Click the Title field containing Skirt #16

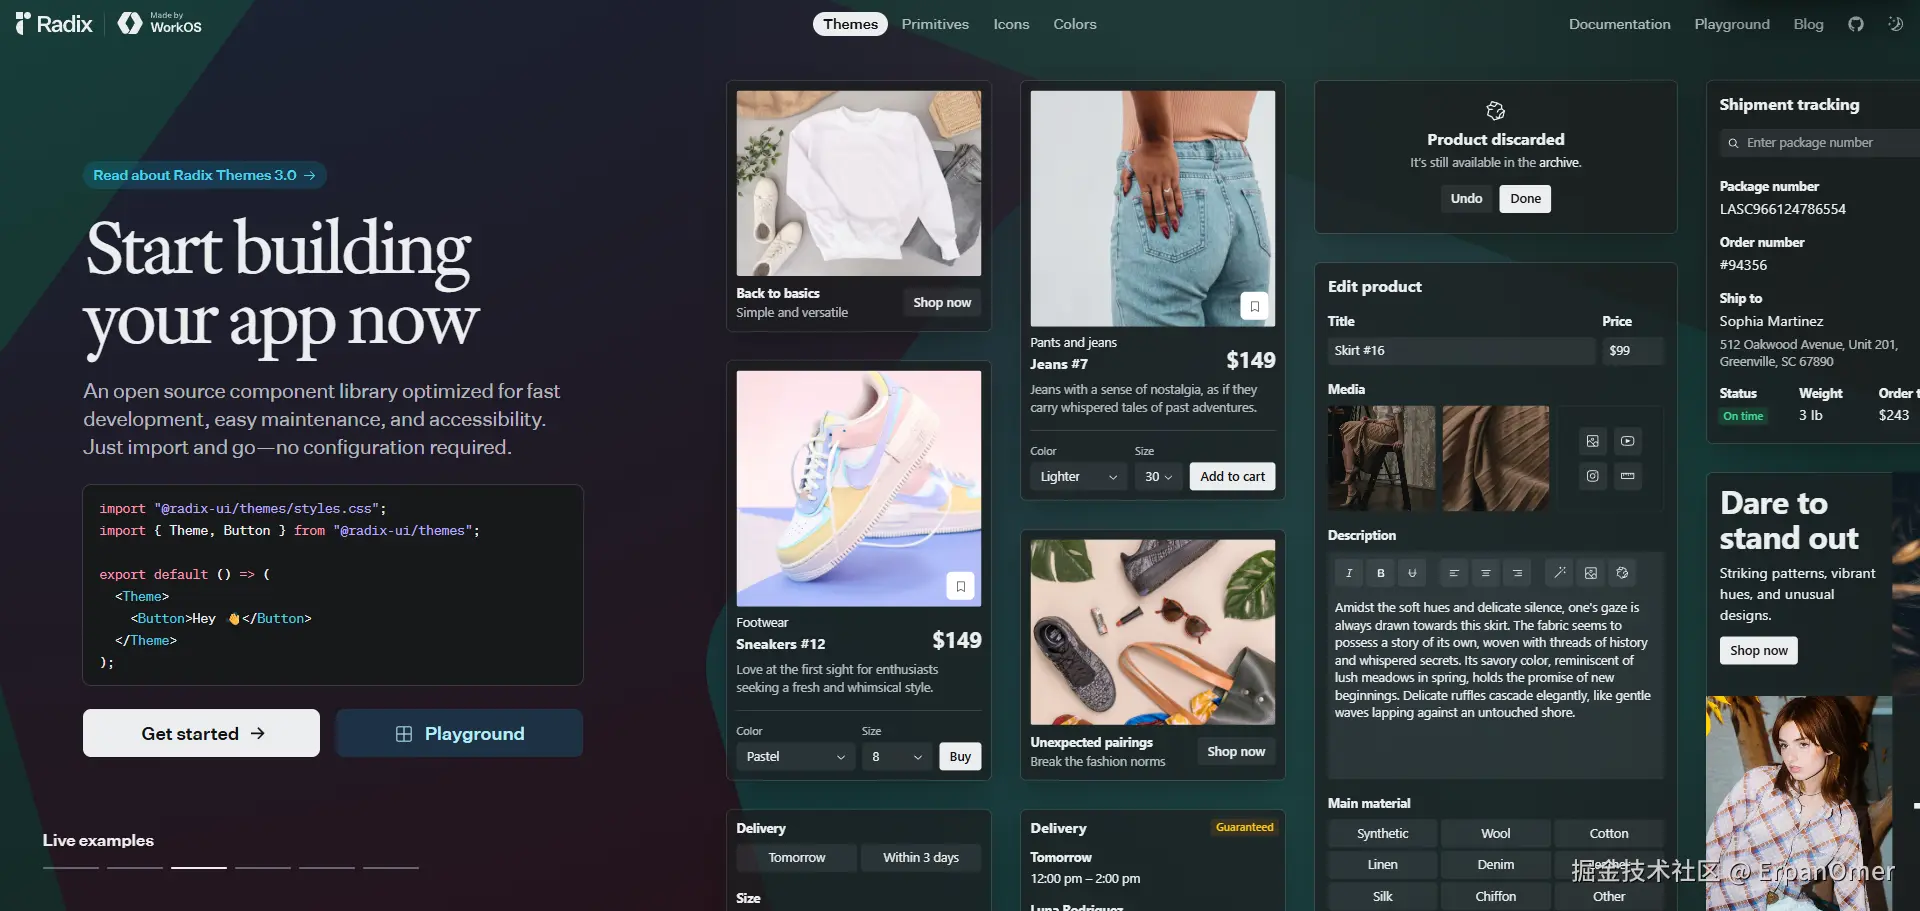tap(1461, 351)
